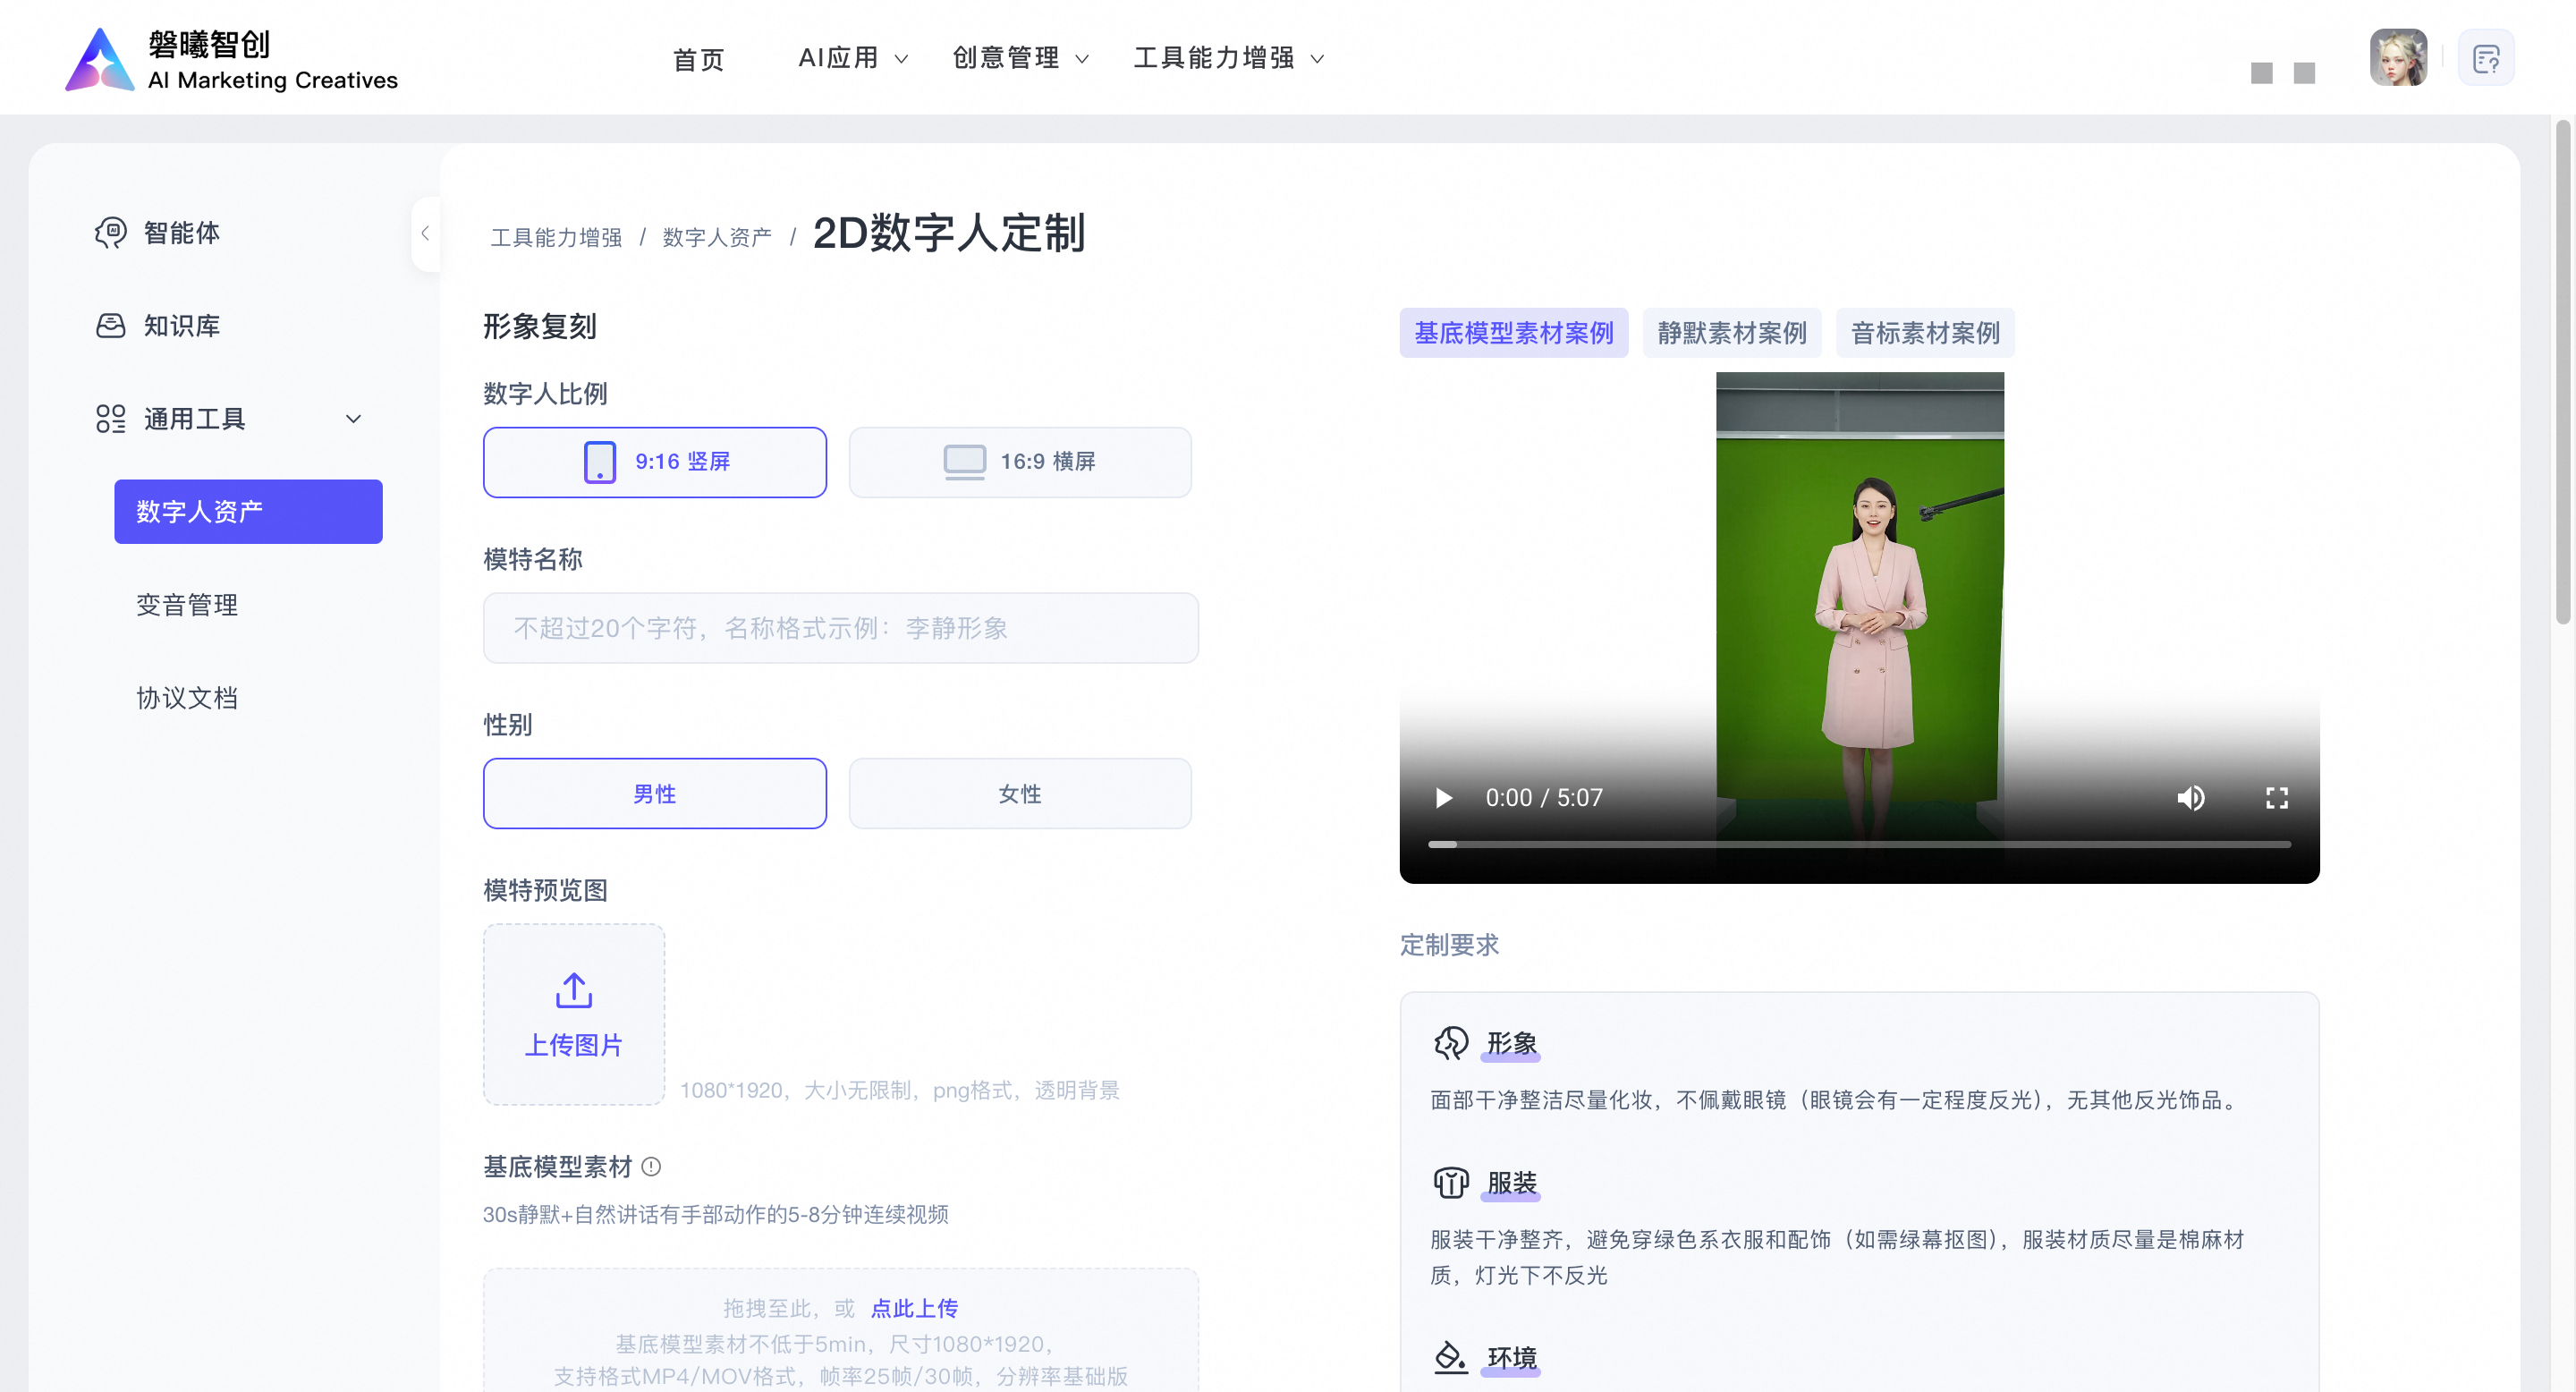2576x1392 pixels.
Task: Expand the AI应用 dropdown menu
Action: point(853,58)
